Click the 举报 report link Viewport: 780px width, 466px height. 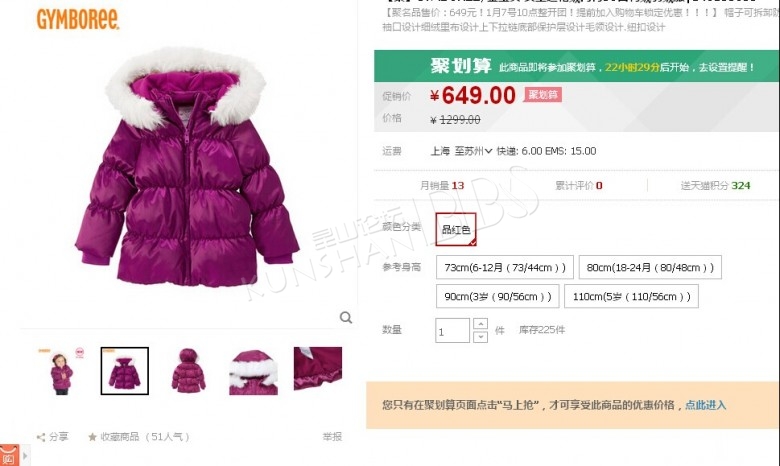click(332, 437)
